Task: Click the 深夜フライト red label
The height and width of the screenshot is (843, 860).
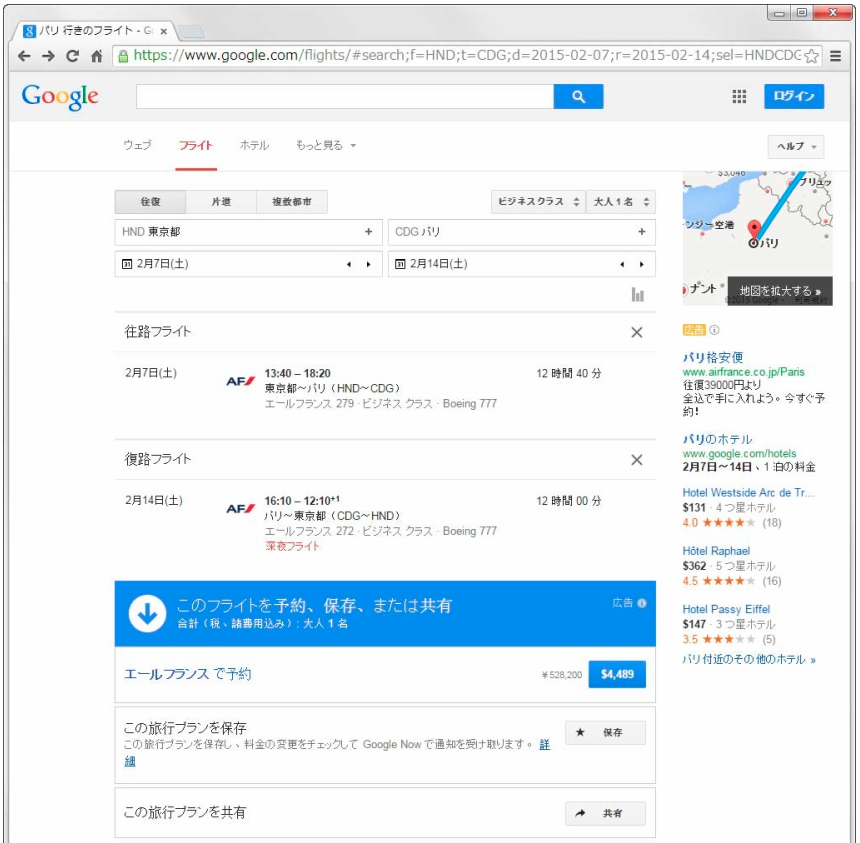Action: tap(292, 546)
